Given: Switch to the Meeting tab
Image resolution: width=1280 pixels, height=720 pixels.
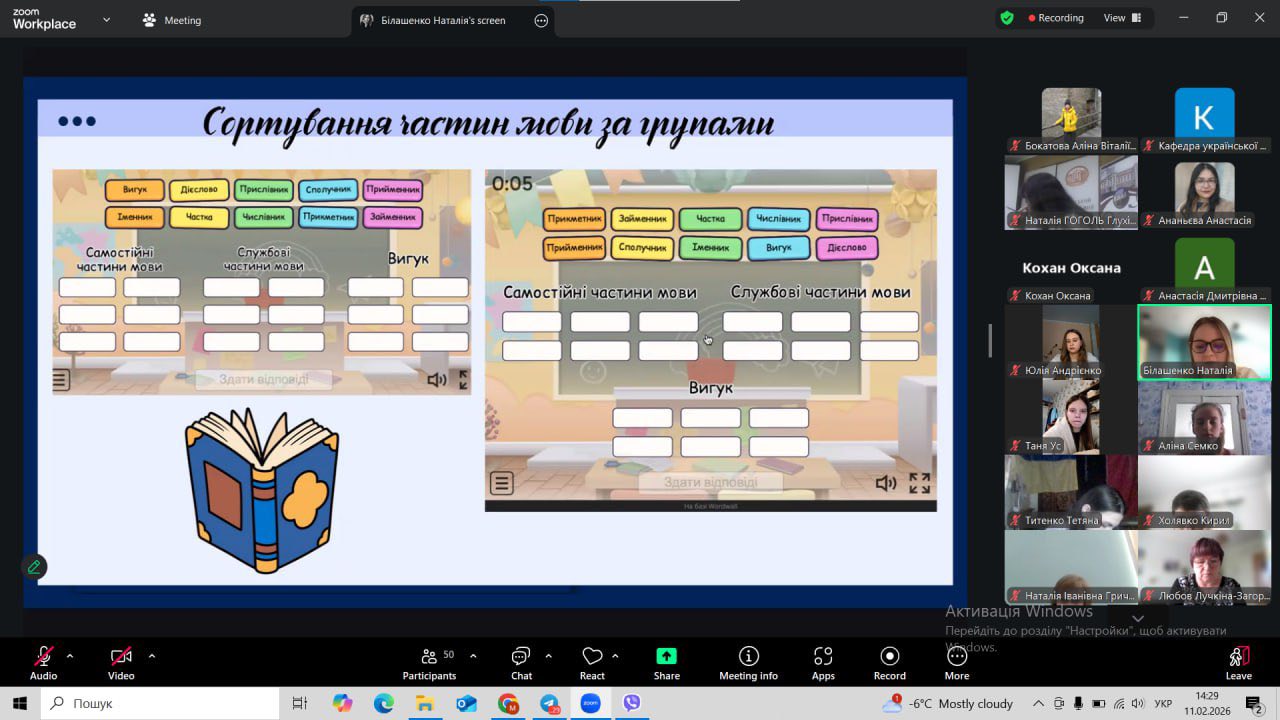Looking at the screenshot, I should [172, 20].
